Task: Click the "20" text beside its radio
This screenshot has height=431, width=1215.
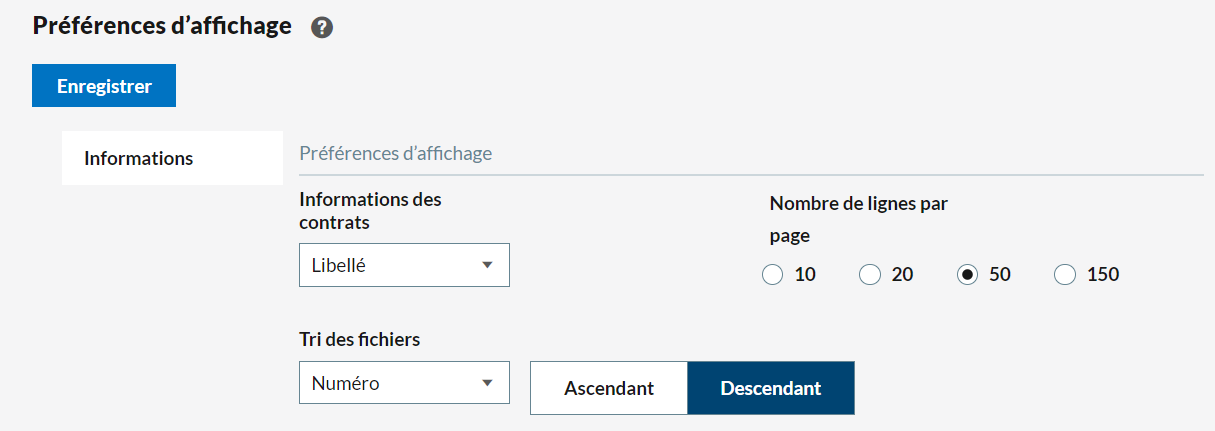Action: 902,274
